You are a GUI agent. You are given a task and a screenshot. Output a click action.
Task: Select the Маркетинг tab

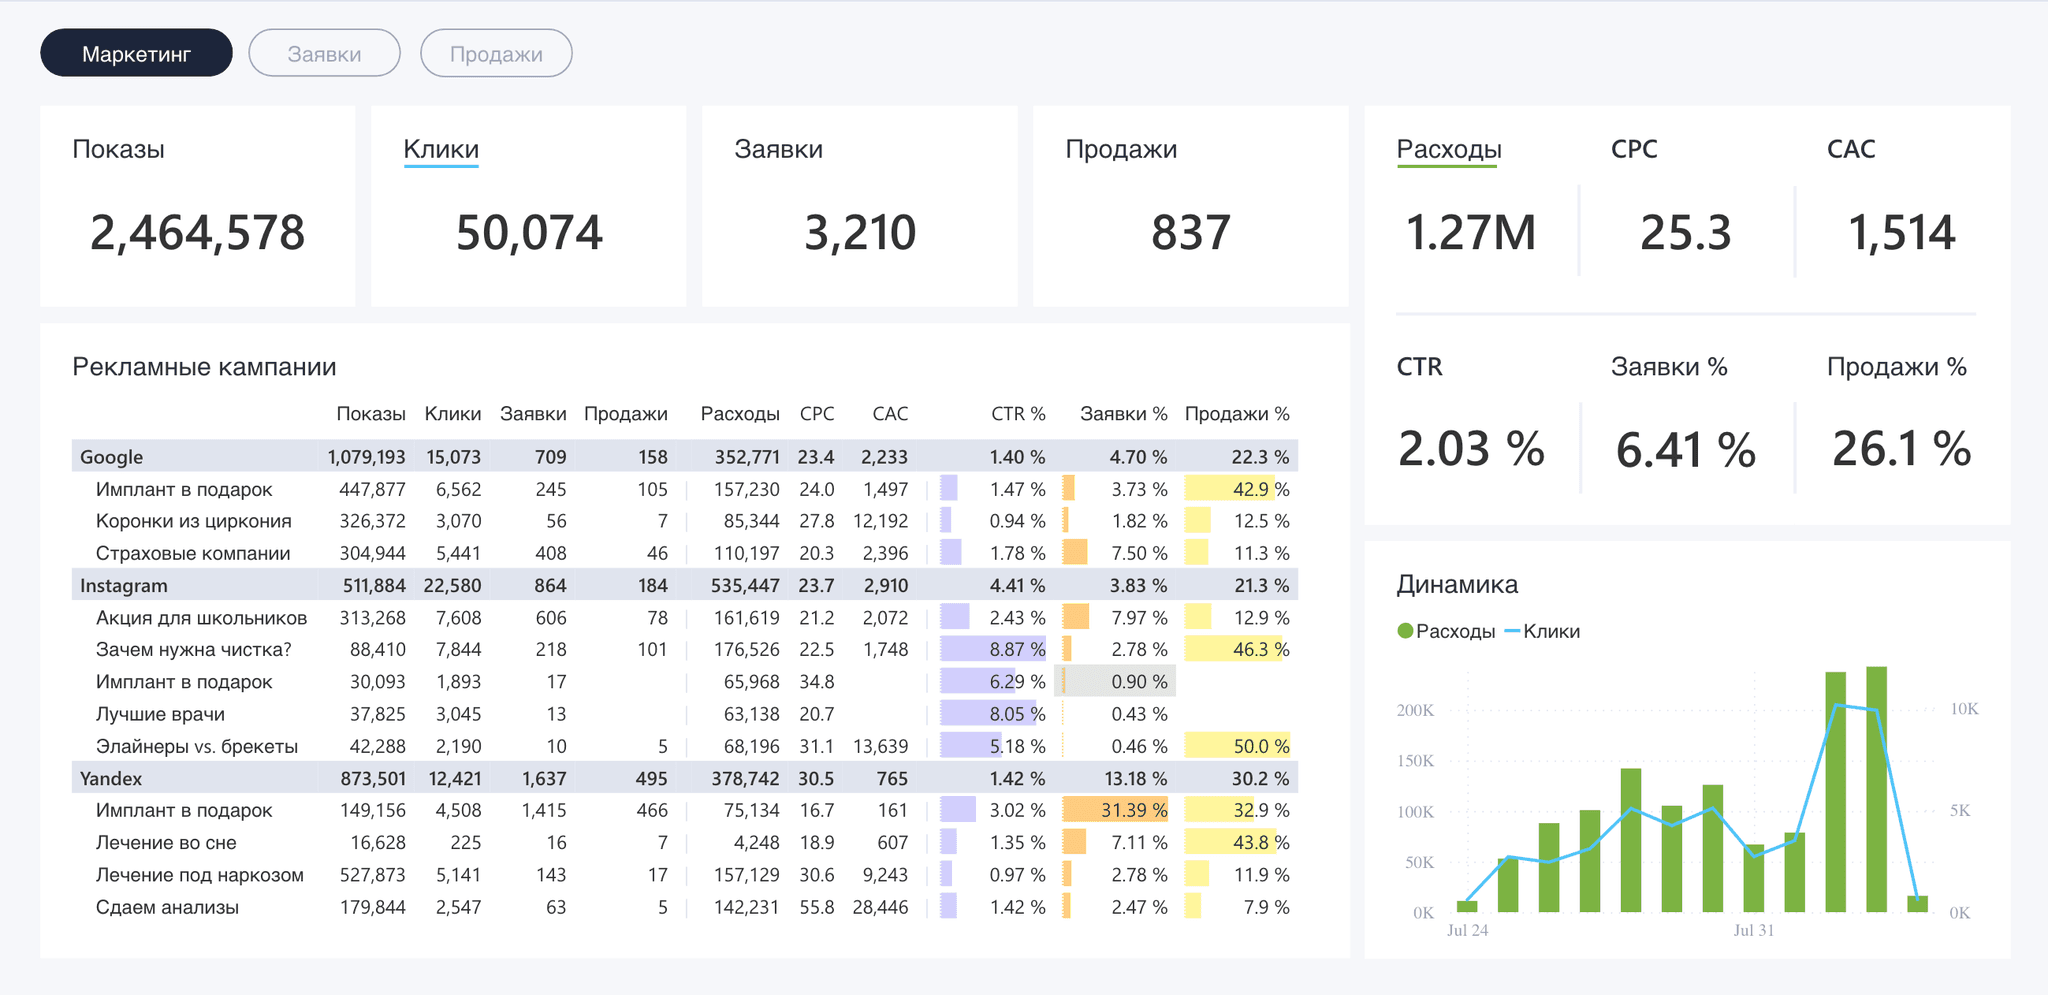pos(136,53)
